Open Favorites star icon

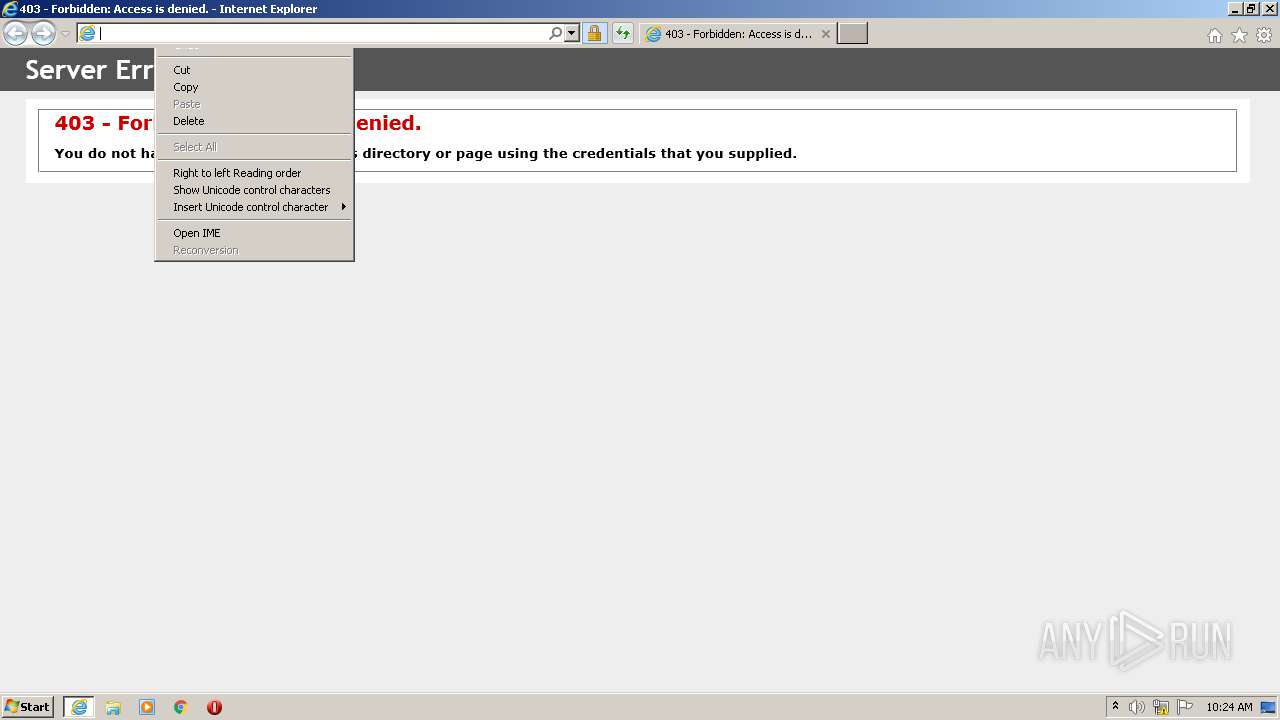pyautogui.click(x=1239, y=35)
